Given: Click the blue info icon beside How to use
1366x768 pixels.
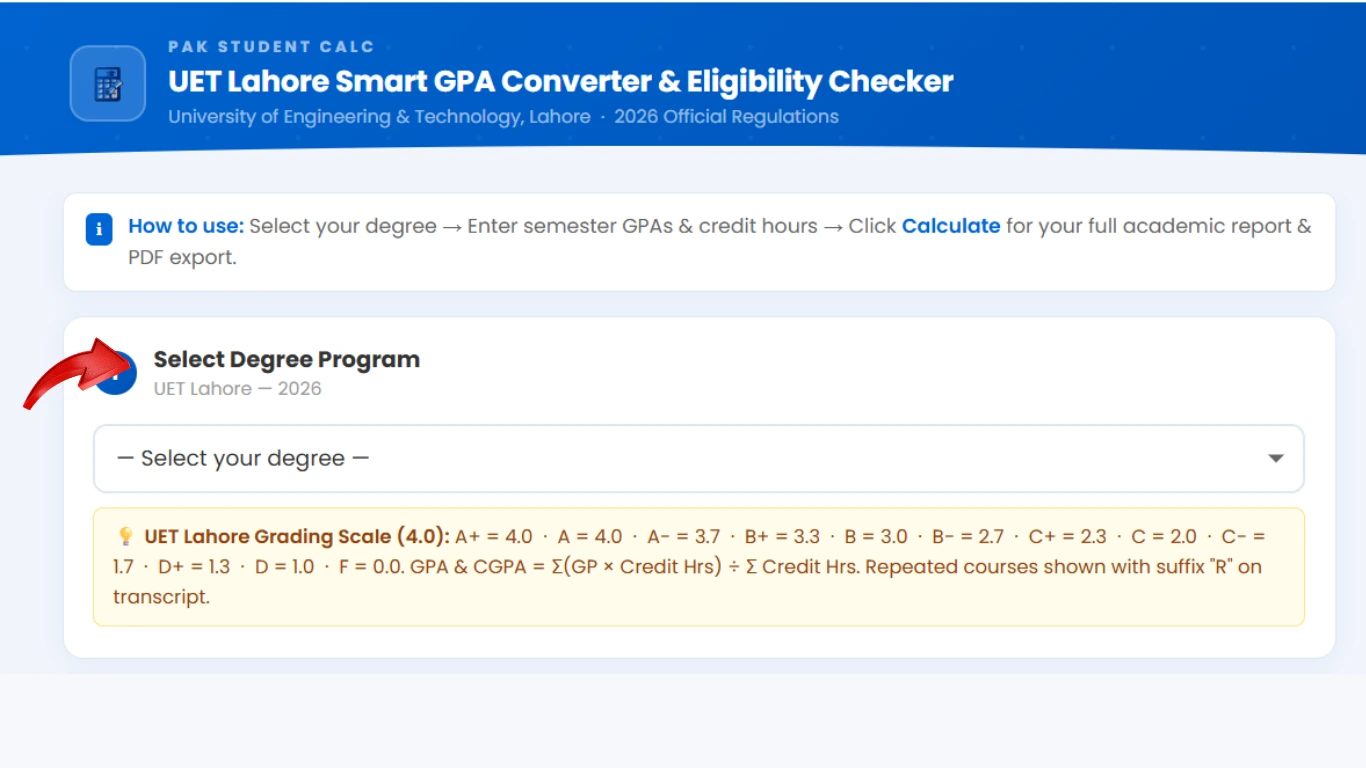Looking at the screenshot, I should point(99,230).
